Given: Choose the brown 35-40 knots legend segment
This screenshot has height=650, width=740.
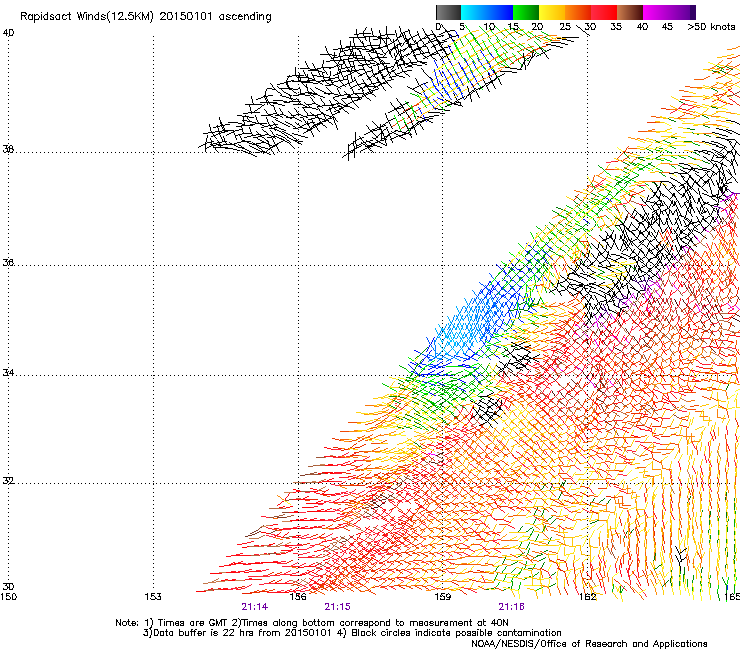Looking at the screenshot, I should coord(630,12).
